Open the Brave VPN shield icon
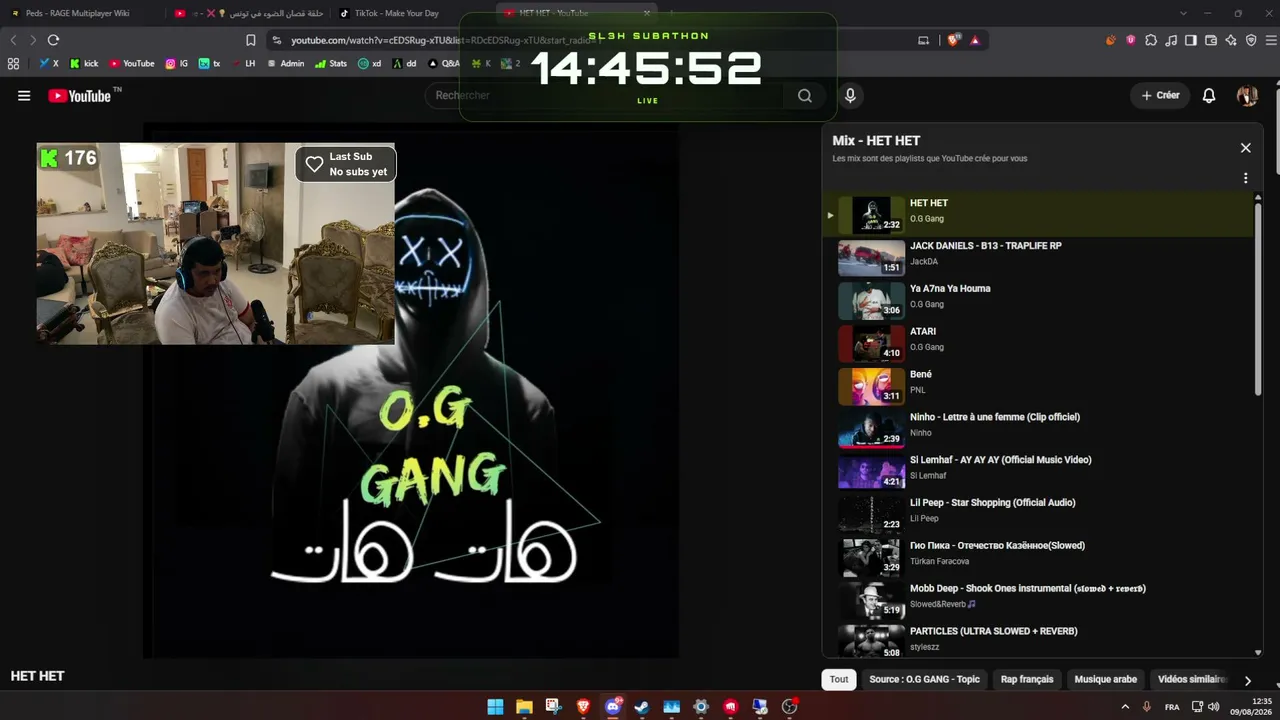 pos(1251,40)
